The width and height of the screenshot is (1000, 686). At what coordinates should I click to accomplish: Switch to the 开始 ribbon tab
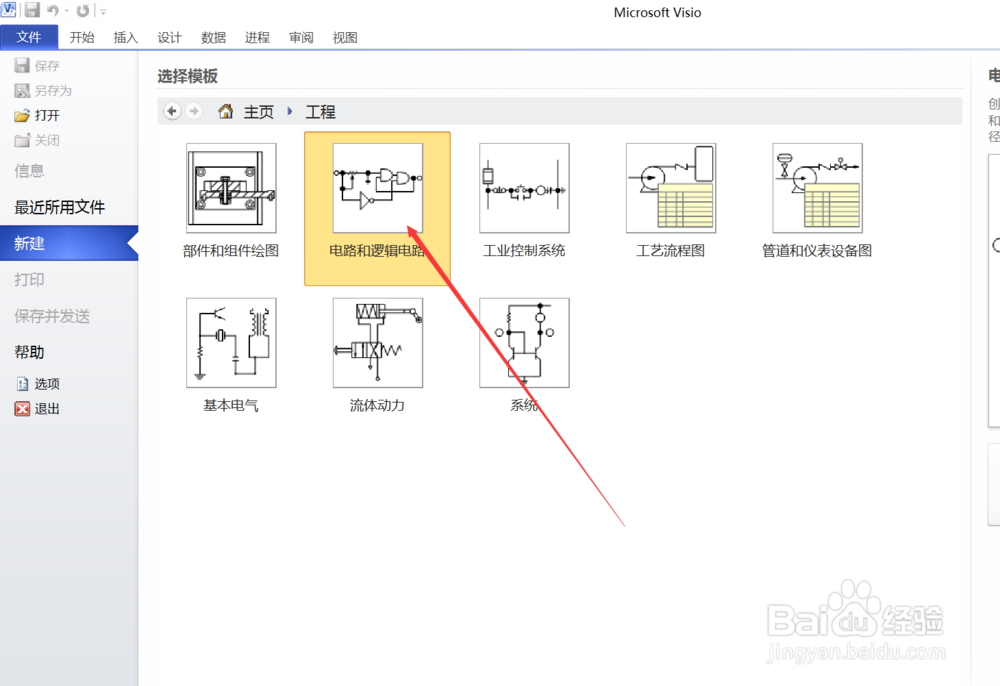(82, 38)
